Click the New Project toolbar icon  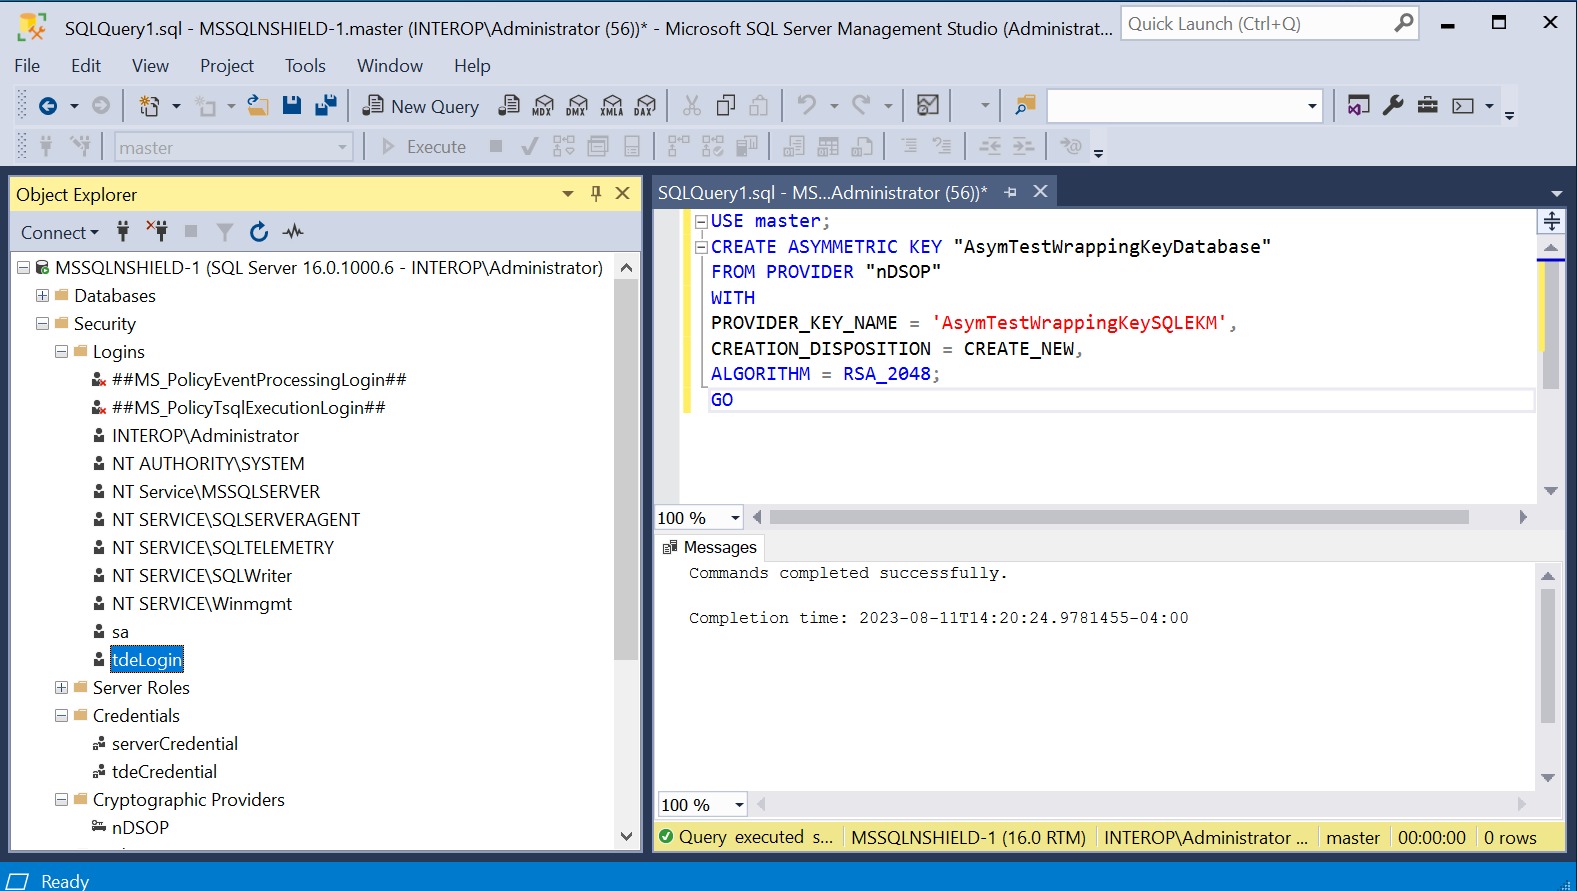pyautogui.click(x=149, y=106)
